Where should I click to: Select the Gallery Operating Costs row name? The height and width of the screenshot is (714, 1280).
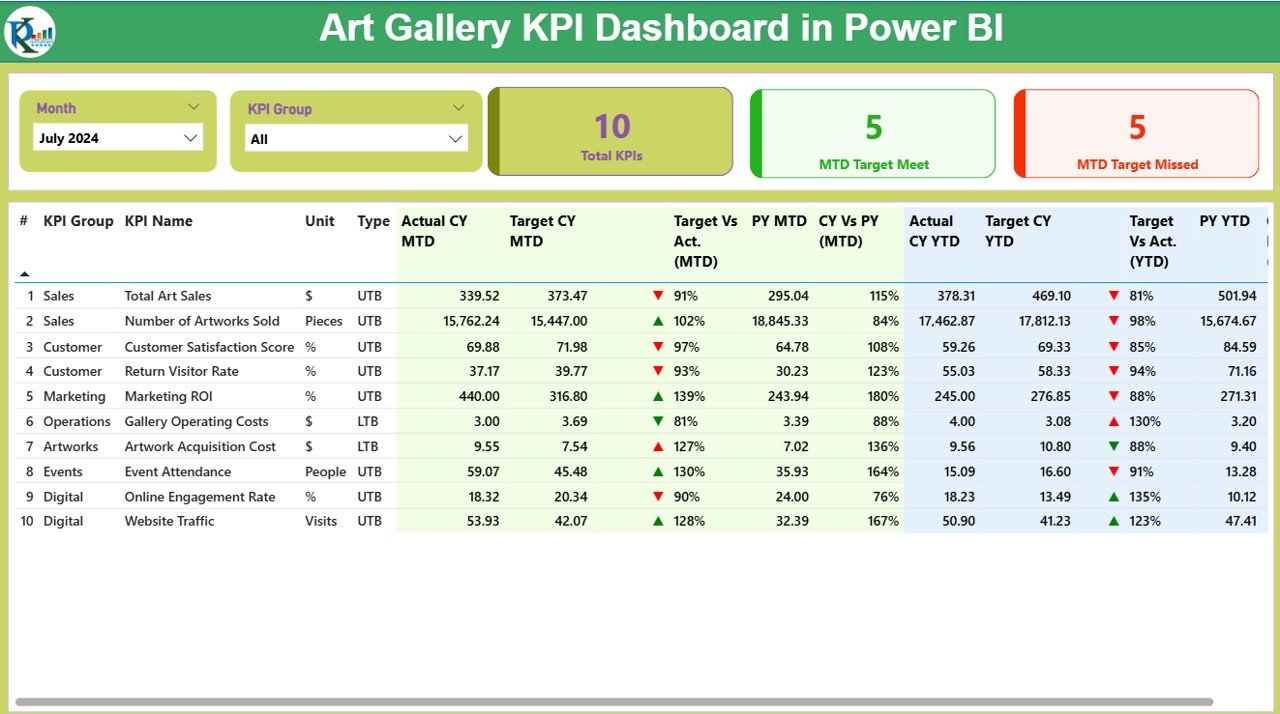point(196,421)
